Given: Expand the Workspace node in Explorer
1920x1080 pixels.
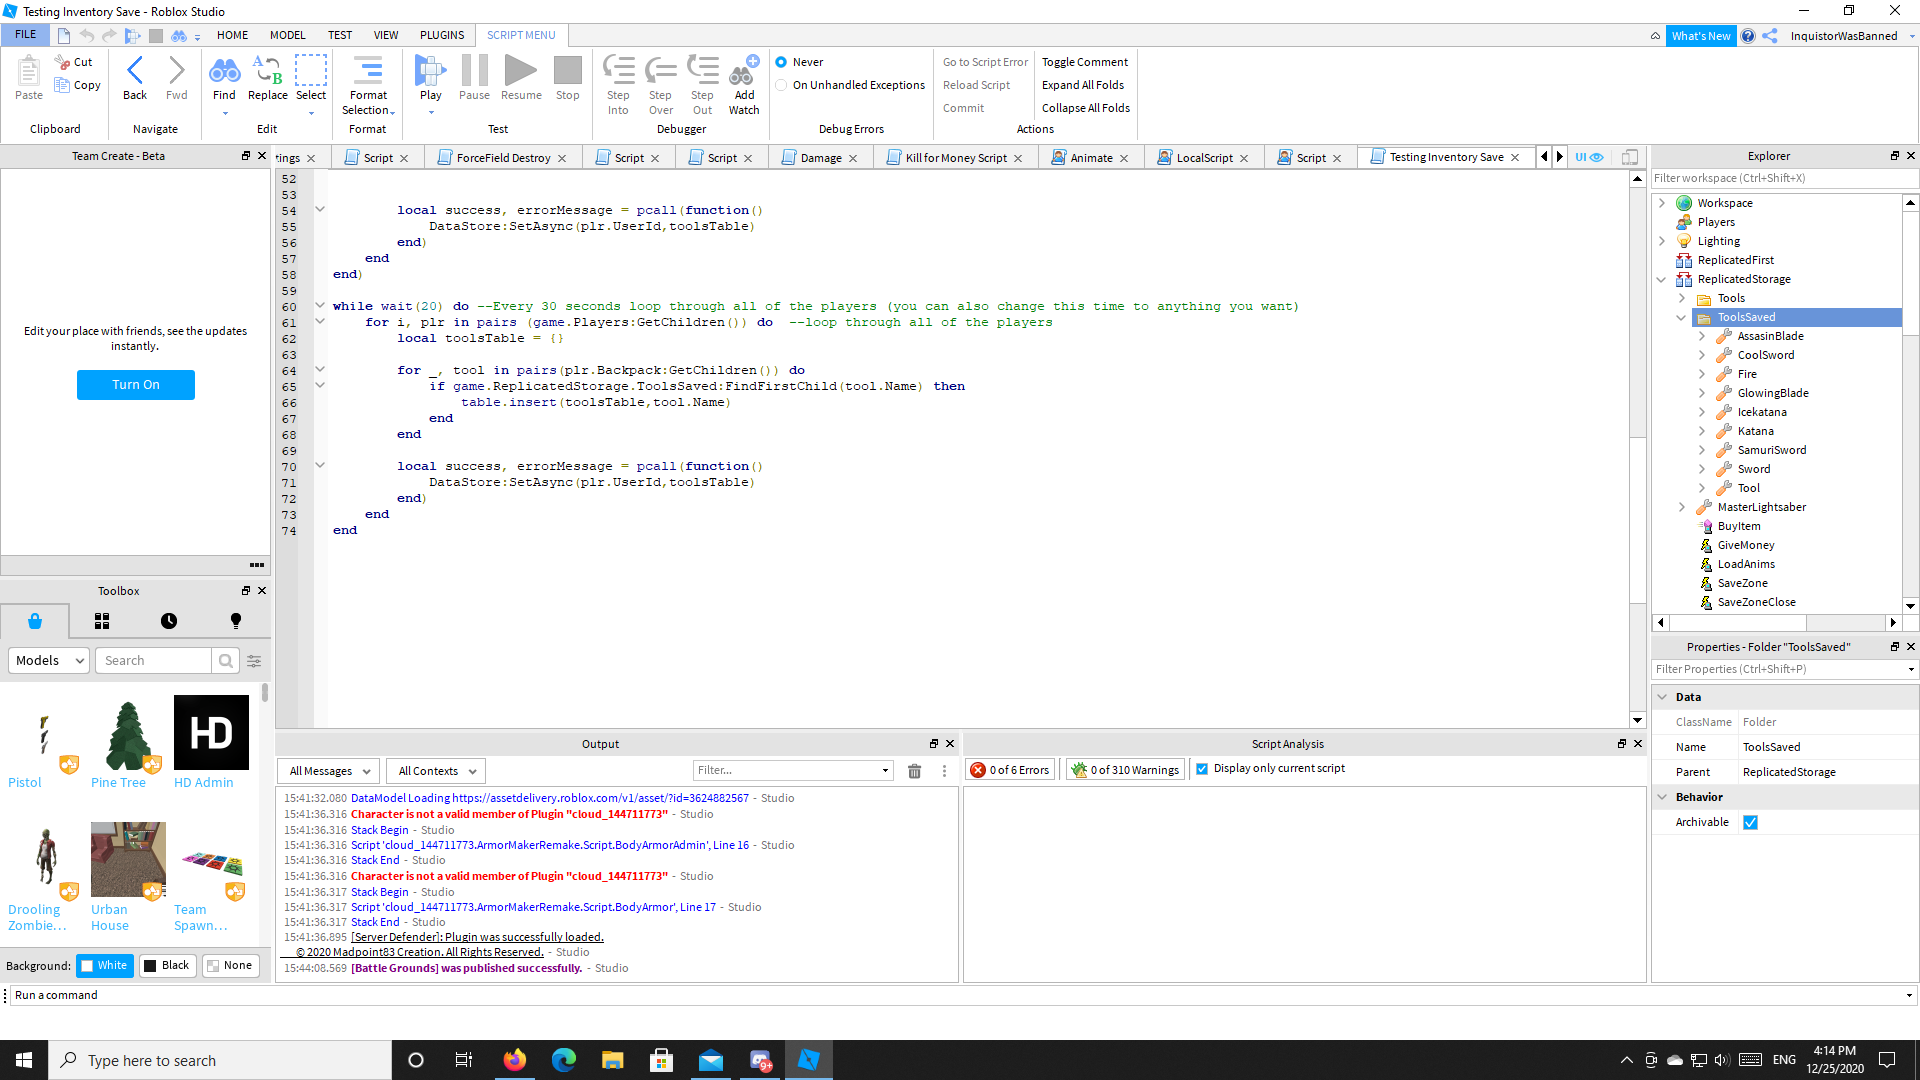Looking at the screenshot, I should (x=1662, y=202).
